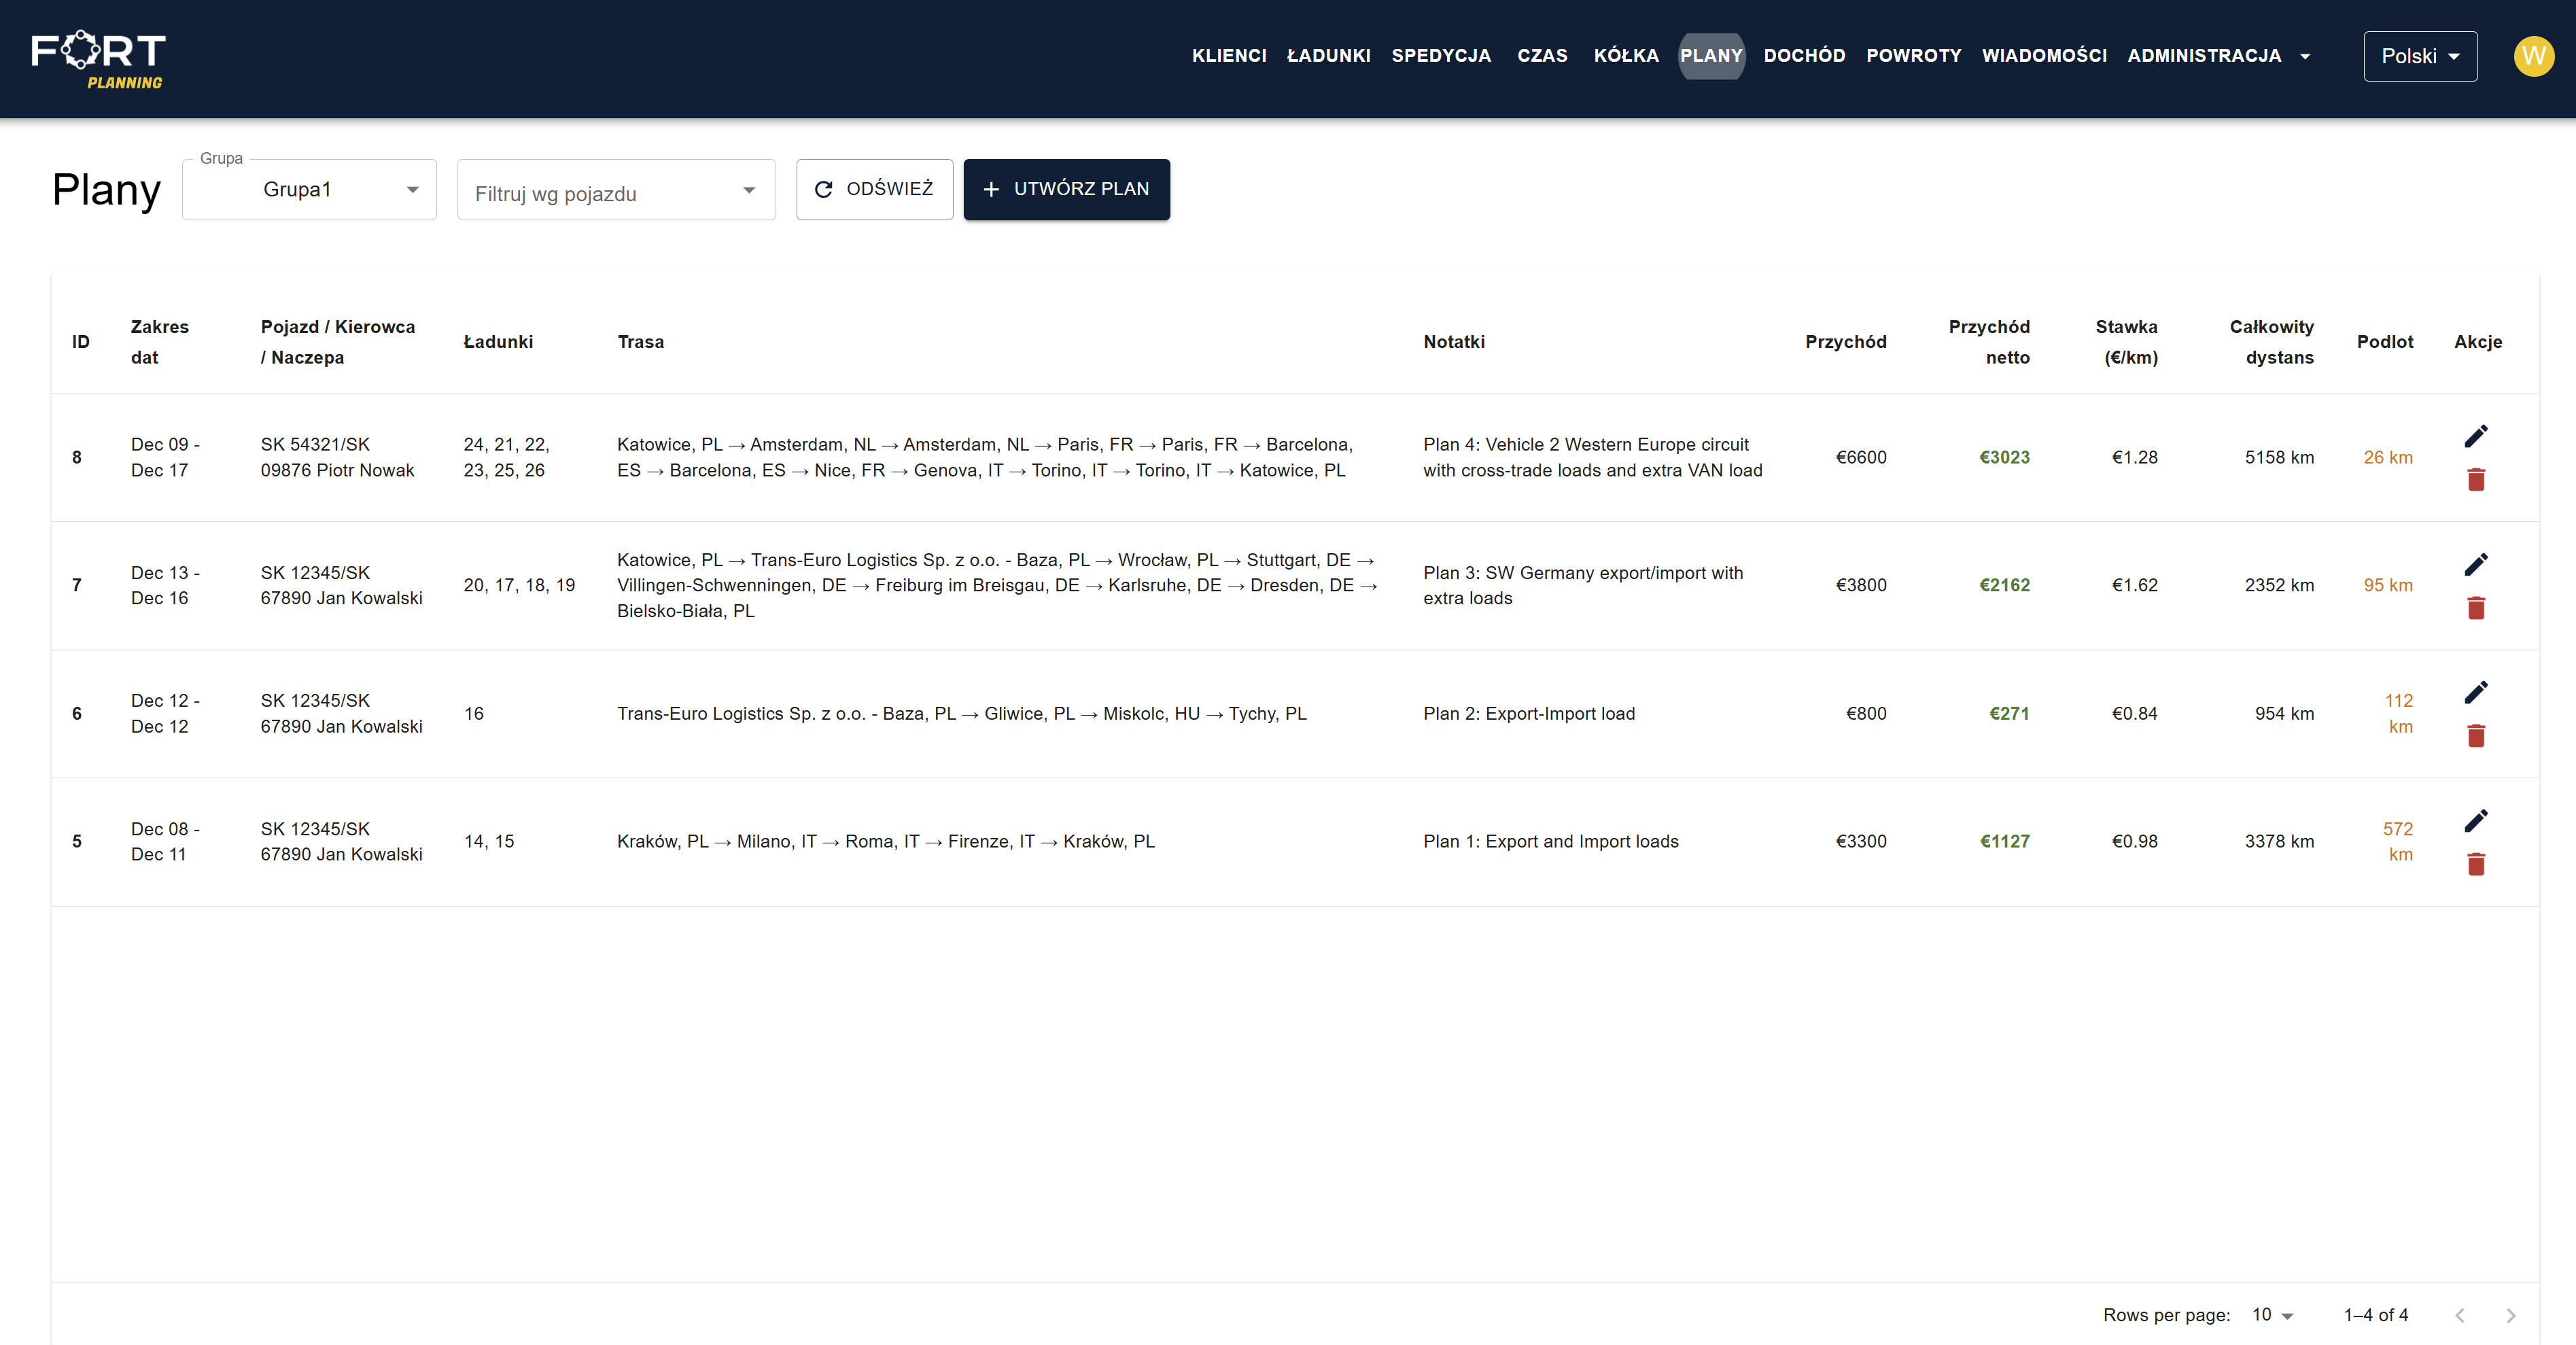Viewport: 2576px width, 1345px height.
Task: Click the FORT Planning logo
Action: [98, 59]
